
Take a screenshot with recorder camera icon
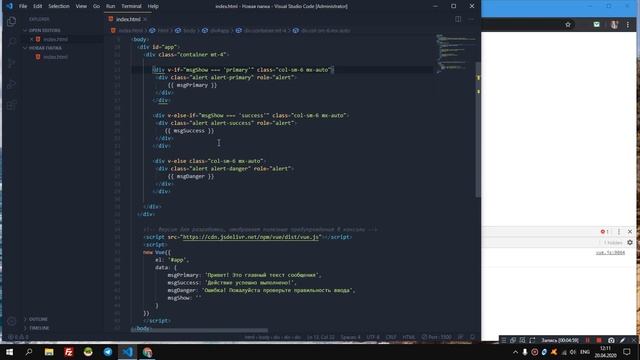click(x=611, y=340)
